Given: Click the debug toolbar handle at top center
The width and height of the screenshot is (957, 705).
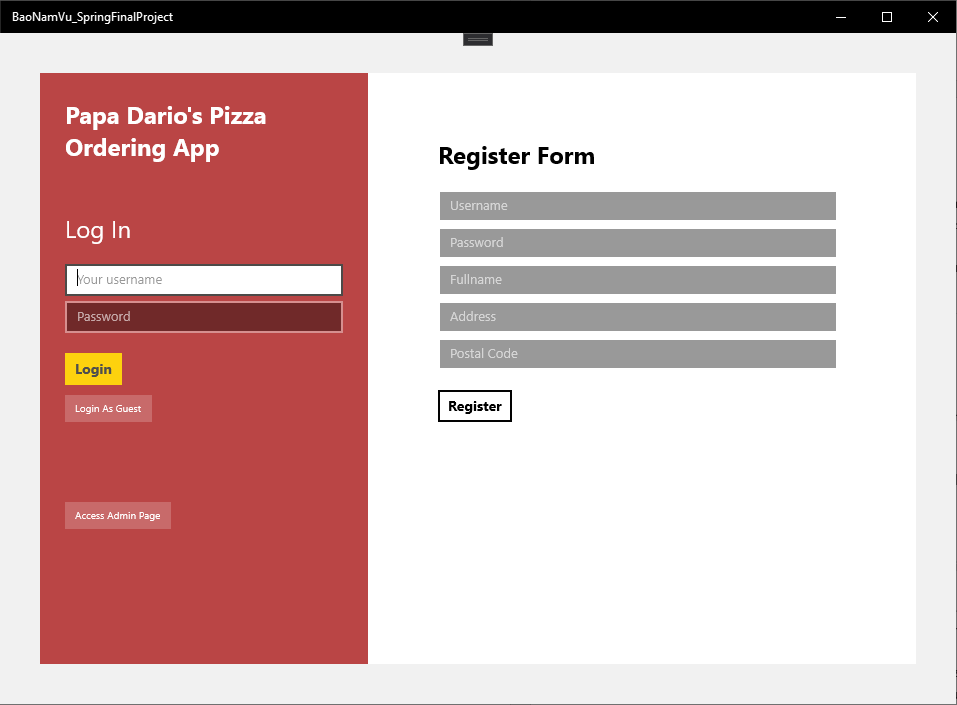Looking at the screenshot, I should point(478,40).
